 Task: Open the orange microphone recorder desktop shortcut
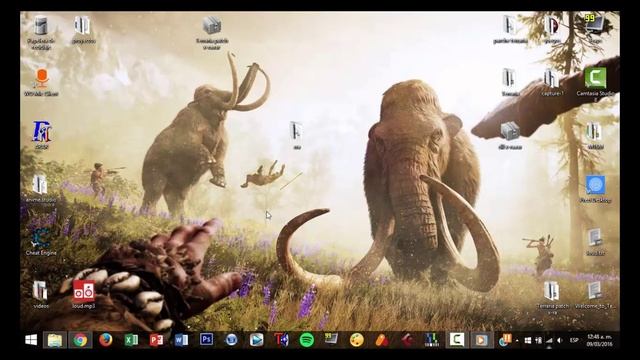click(x=41, y=82)
